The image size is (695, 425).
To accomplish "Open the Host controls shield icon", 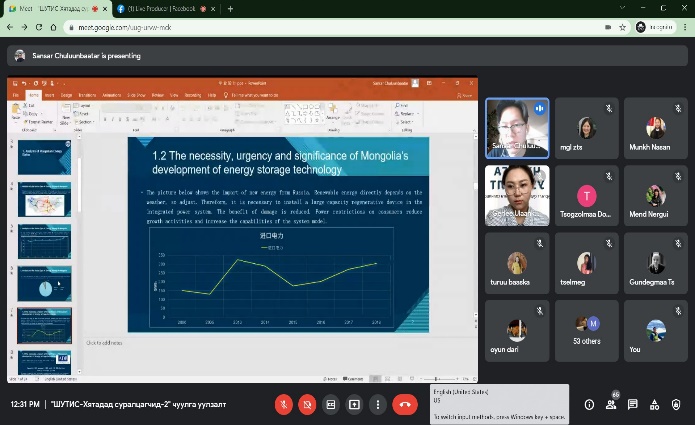I will (x=676, y=404).
